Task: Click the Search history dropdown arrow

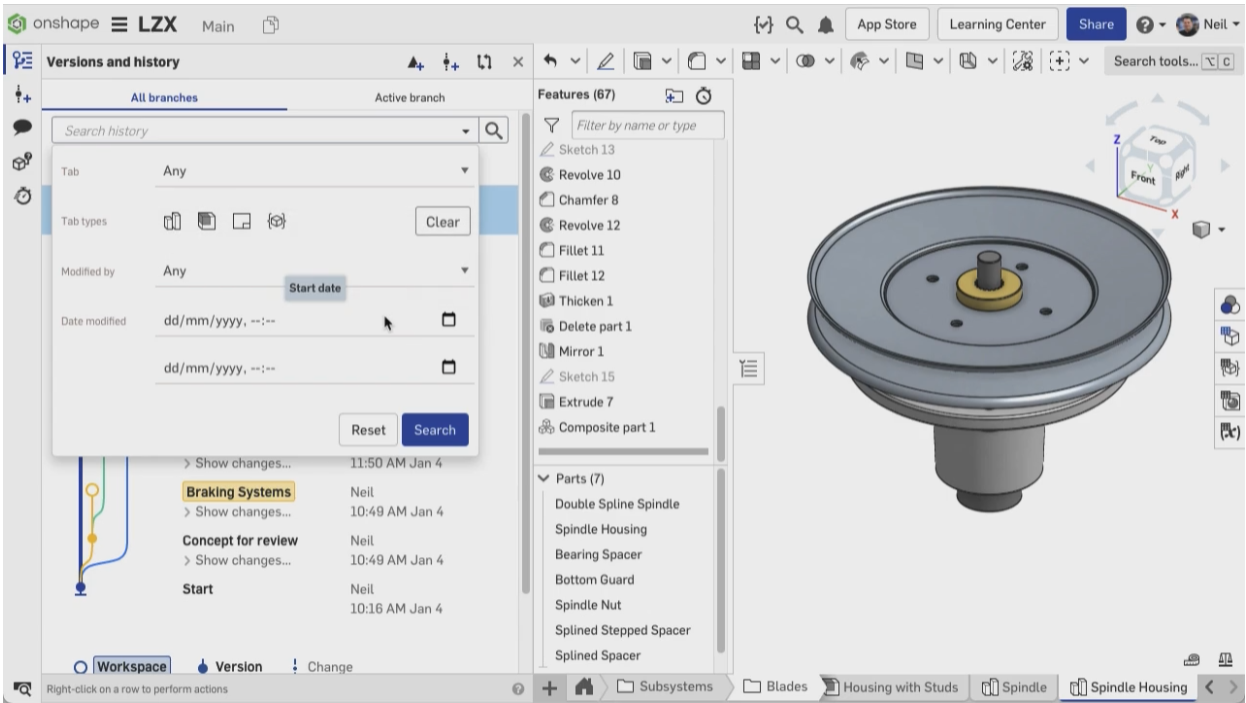Action: 465,131
